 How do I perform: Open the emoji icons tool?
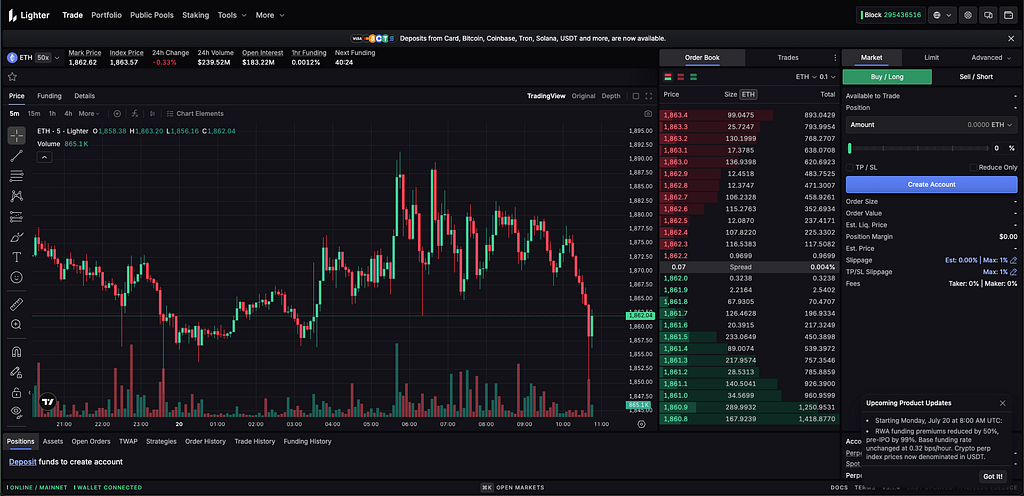click(x=16, y=277)
